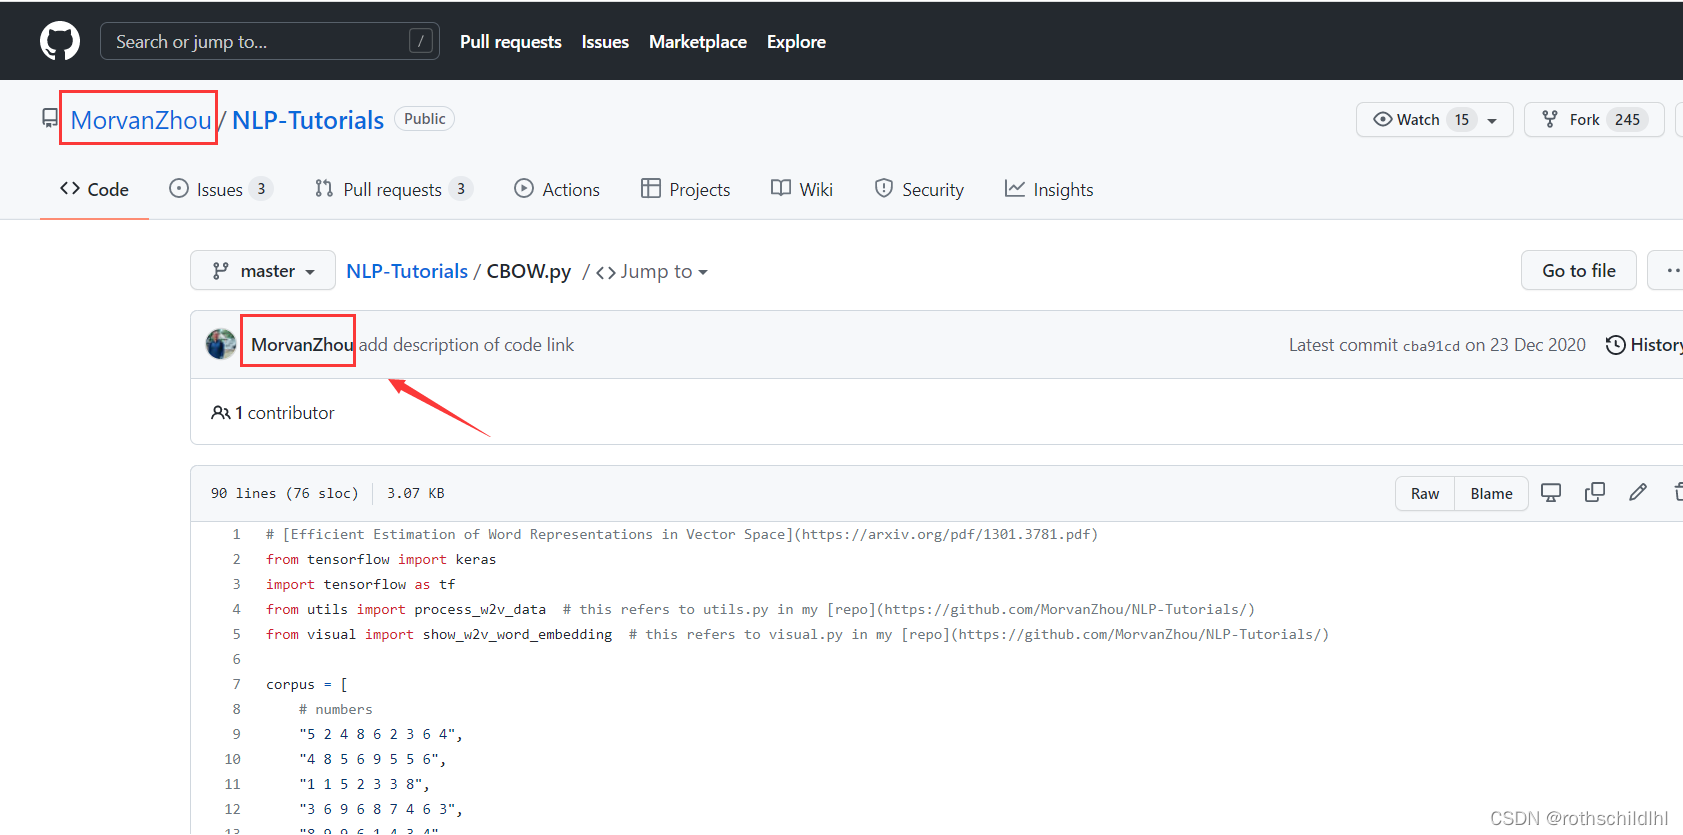This screenshot has height=835, width=1683.
Task: Open the Blame view
Action: tap(1491, 494)
